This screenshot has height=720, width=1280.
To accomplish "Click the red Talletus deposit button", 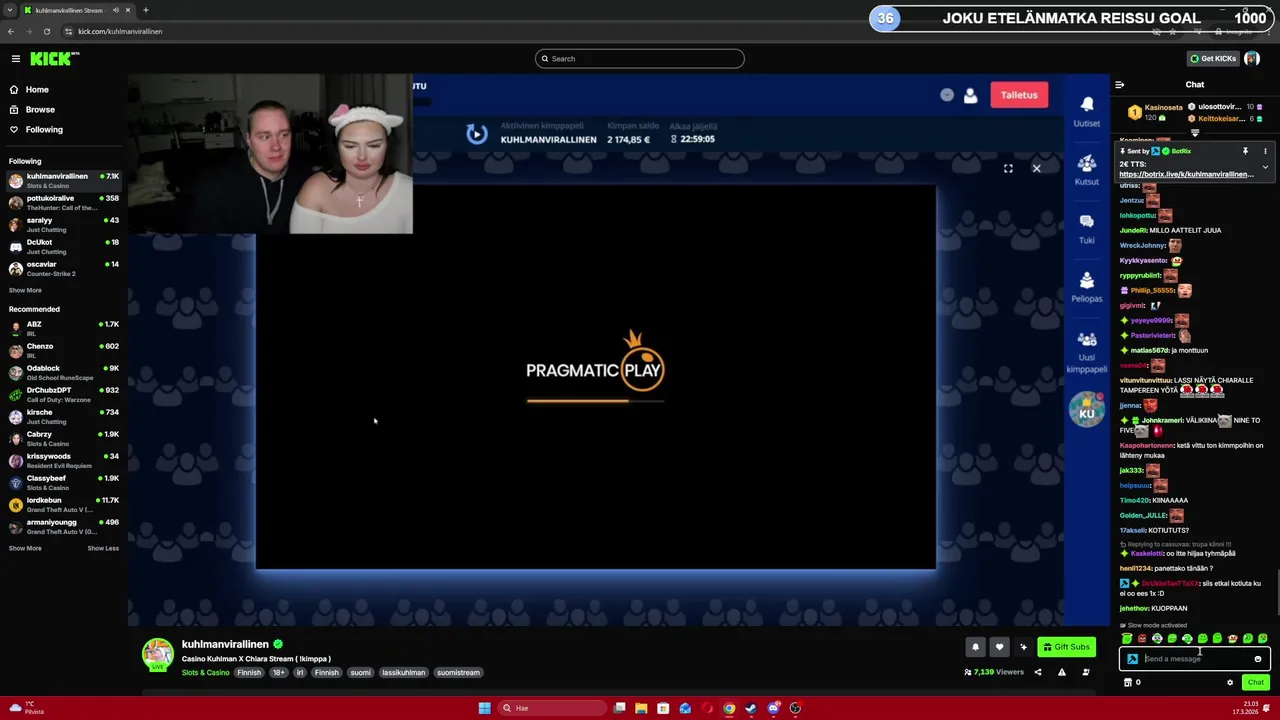I will 1019,95.
